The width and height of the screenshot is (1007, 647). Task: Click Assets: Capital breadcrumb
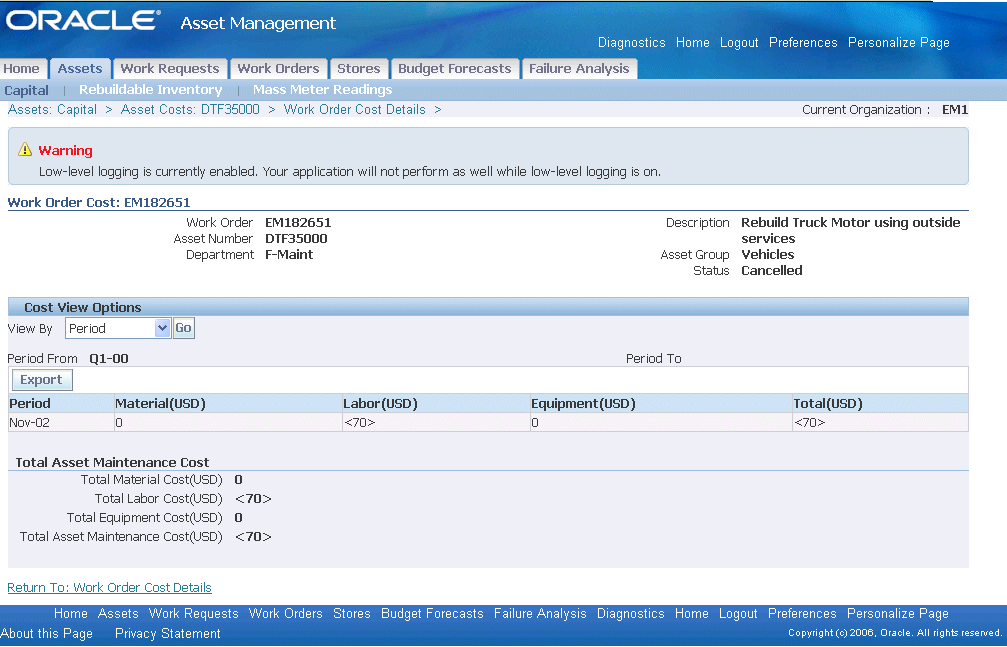pos(52,110)
